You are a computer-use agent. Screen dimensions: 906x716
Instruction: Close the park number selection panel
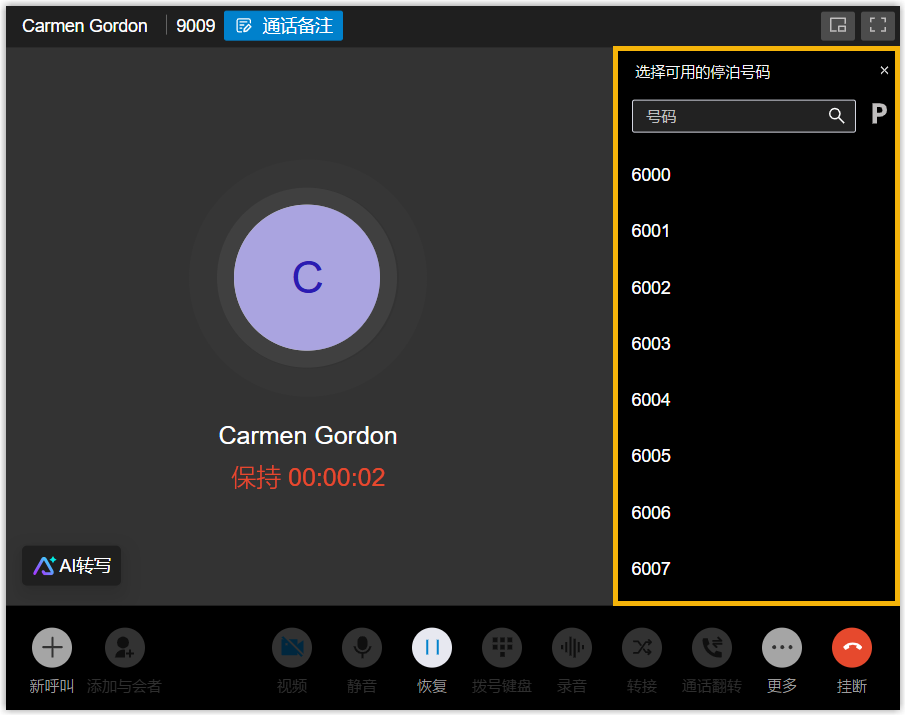884,71
